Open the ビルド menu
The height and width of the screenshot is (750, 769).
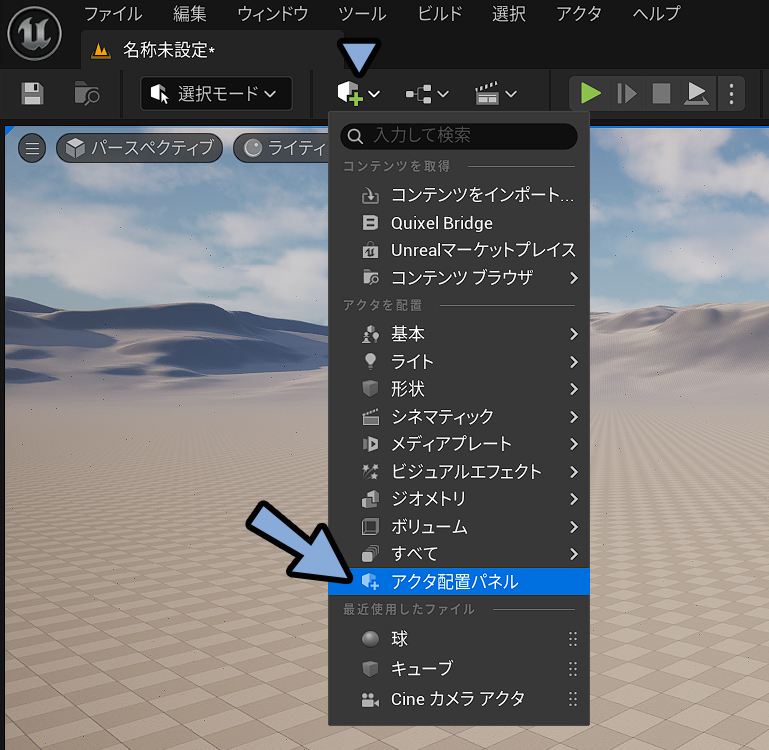coord(439,14)
